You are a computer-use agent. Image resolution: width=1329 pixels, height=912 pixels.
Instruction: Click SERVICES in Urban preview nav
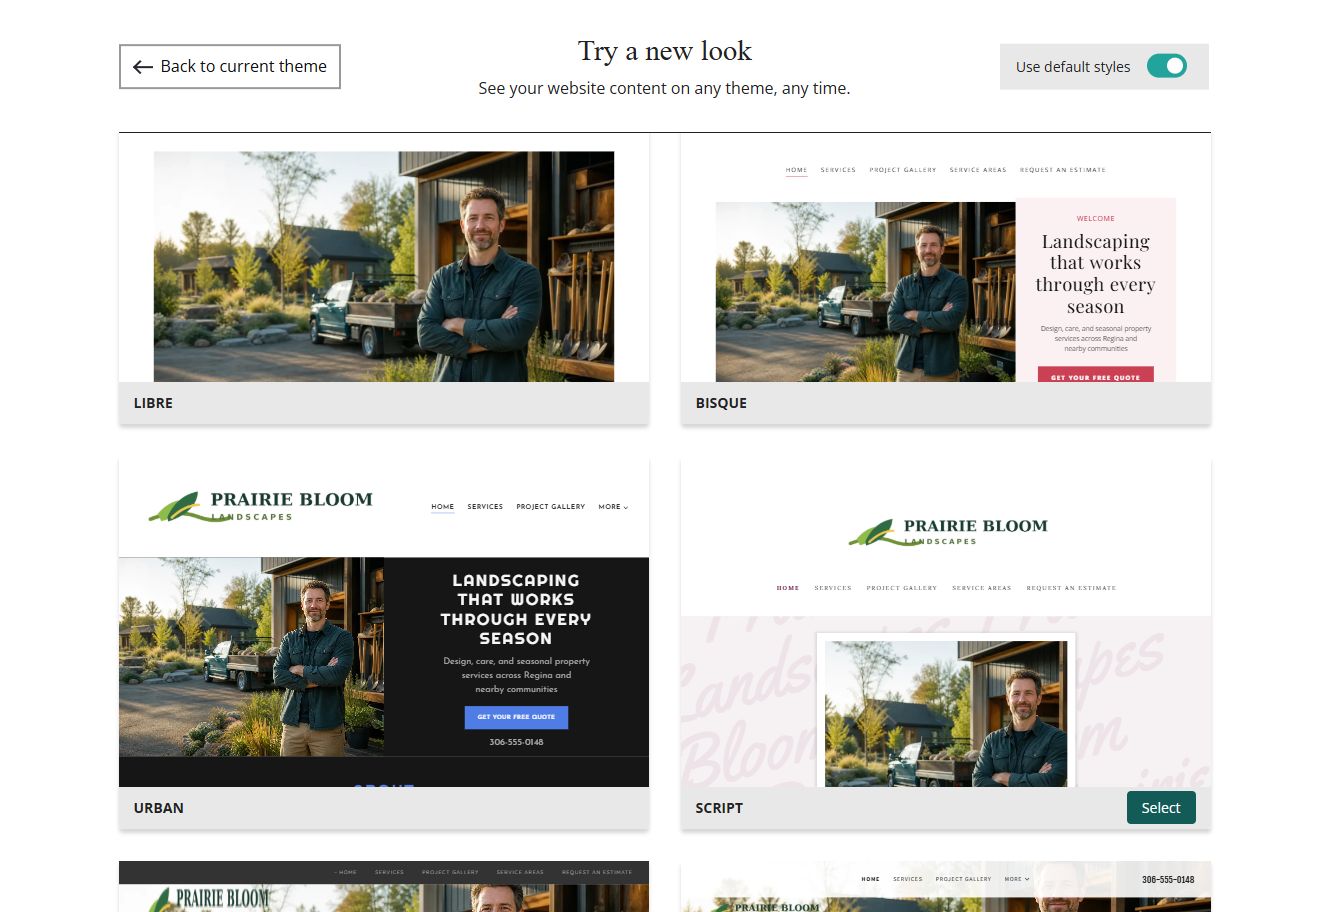pos(485,507)
